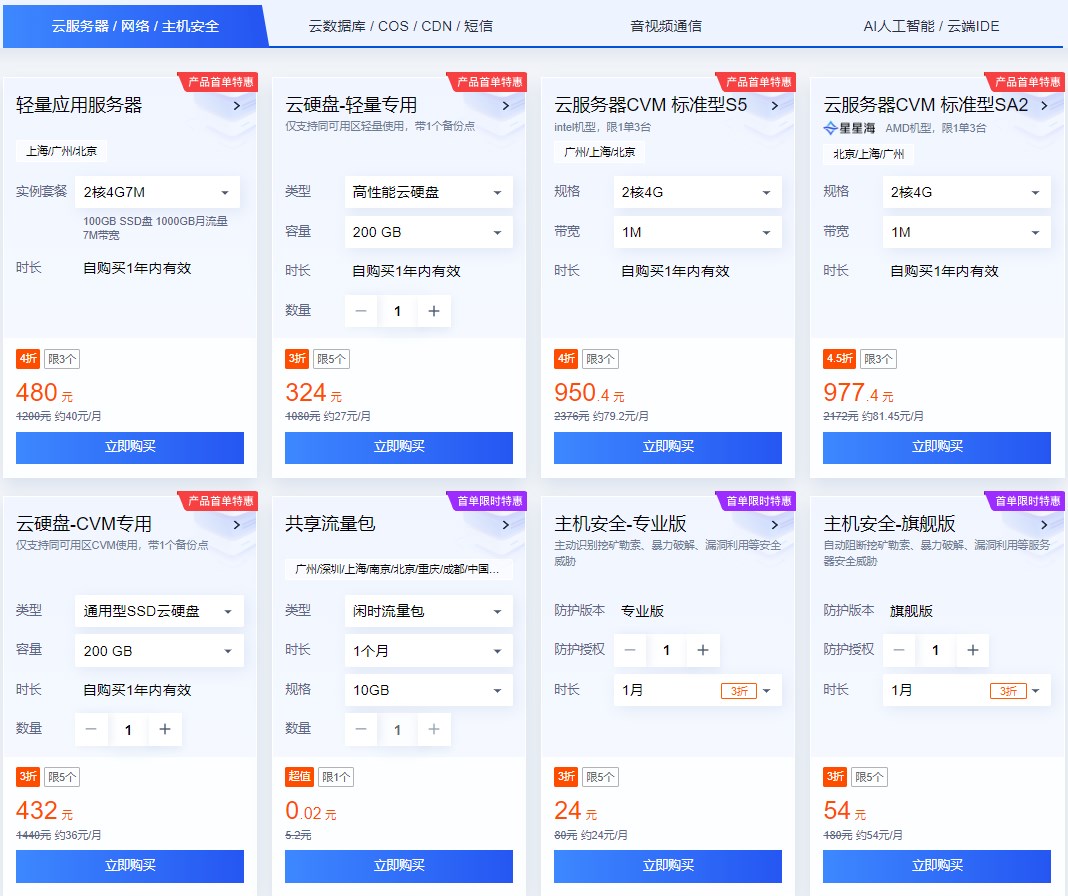
Task: Click the arrow icon beside 云硬盘-轻量专用 title
Action: 506,104
